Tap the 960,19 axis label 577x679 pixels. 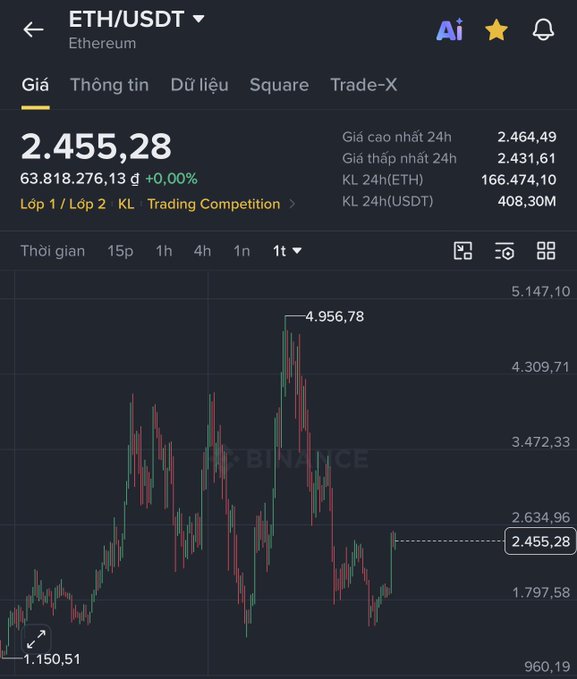tap(547, 666)
